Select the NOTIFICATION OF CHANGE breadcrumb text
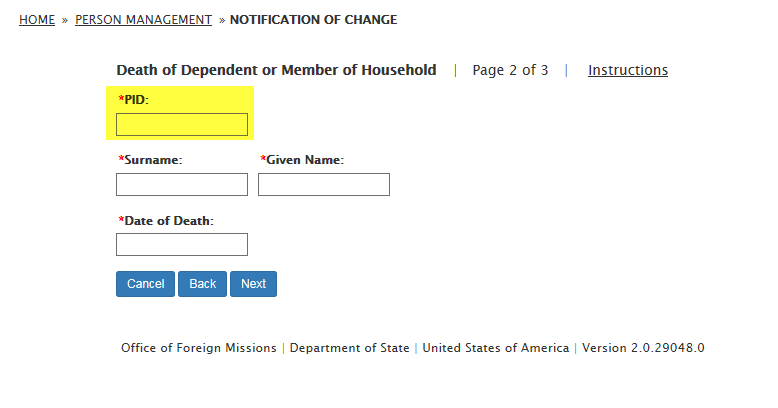This screenshot has width=778, height=408. pyautogui.click(x=313, y=20)
